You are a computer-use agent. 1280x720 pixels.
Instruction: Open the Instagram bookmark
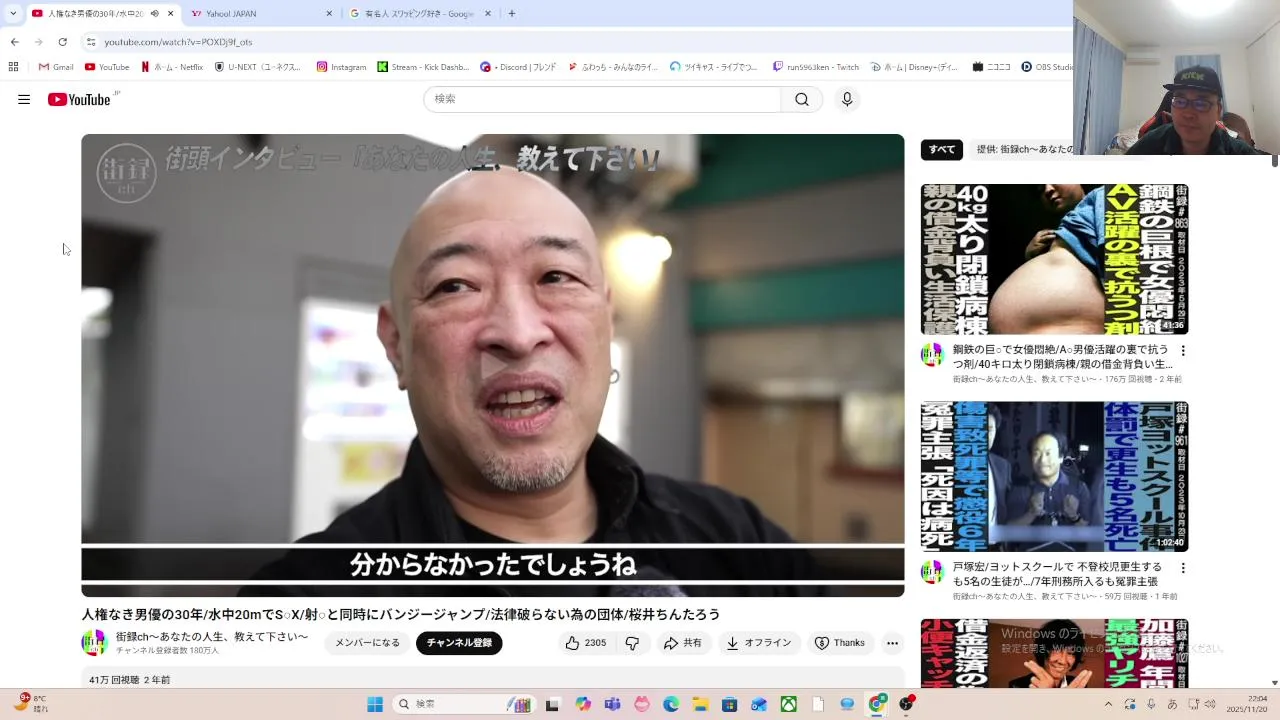(341, 67)
